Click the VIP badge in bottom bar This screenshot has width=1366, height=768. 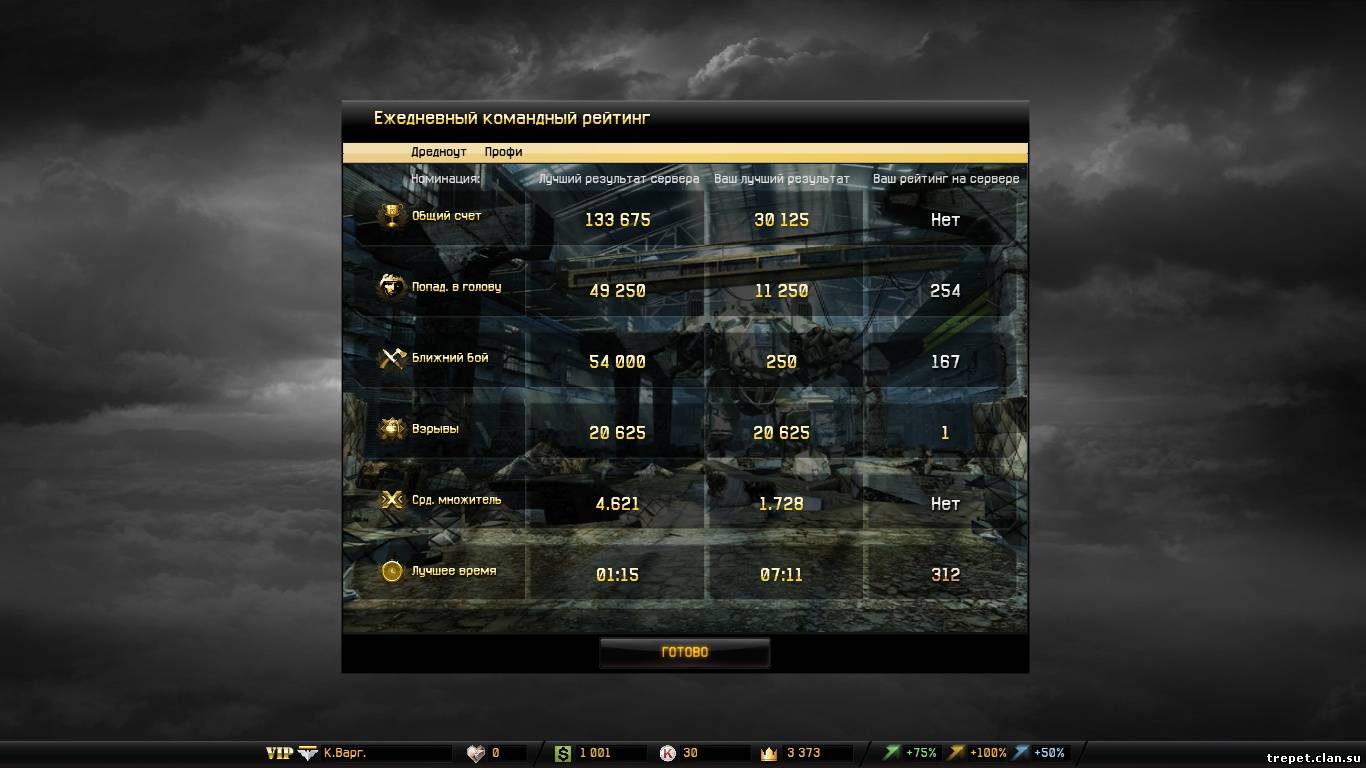[x=279, y=753]
